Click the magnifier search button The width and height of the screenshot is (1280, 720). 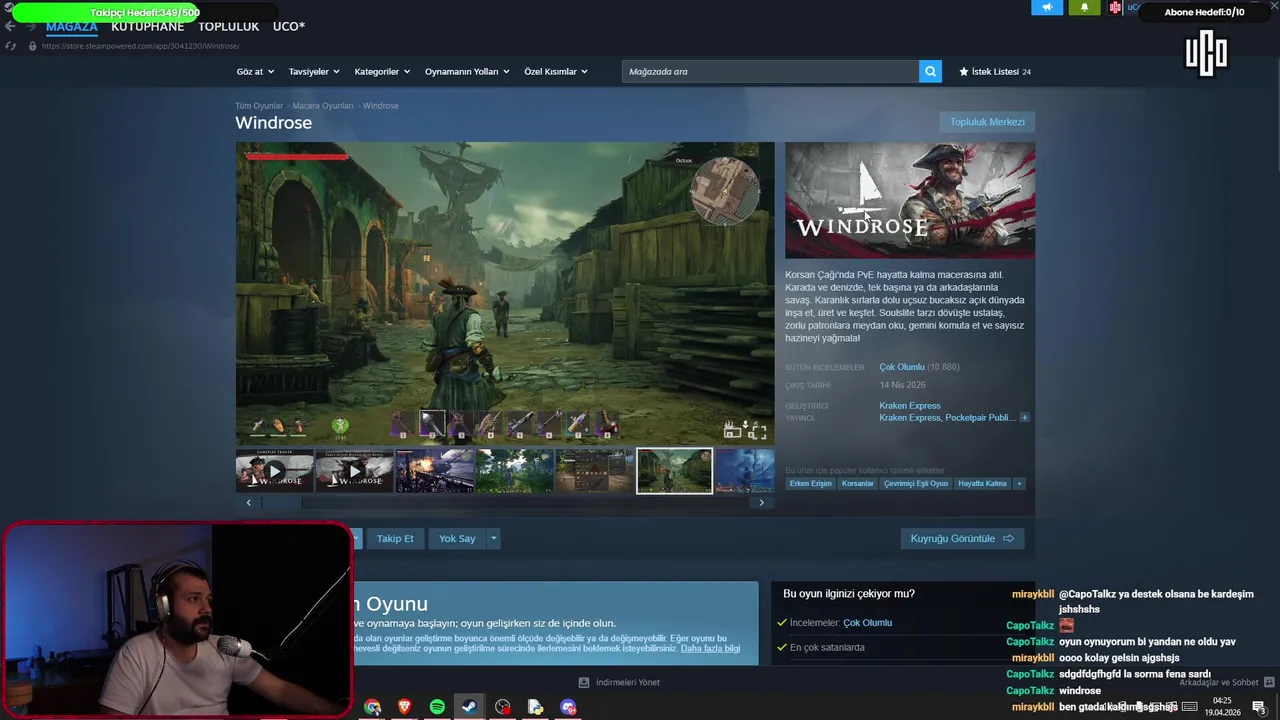point(930,71)
